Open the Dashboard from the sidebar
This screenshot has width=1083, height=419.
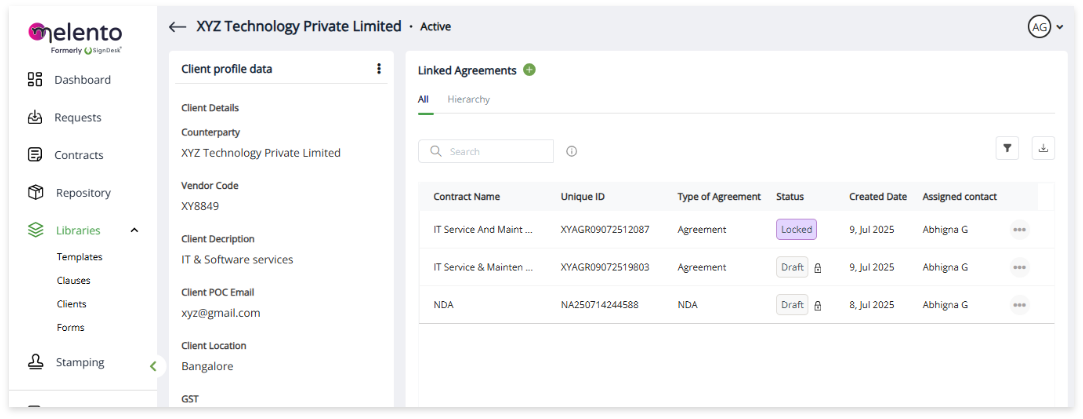pos(82,80)
